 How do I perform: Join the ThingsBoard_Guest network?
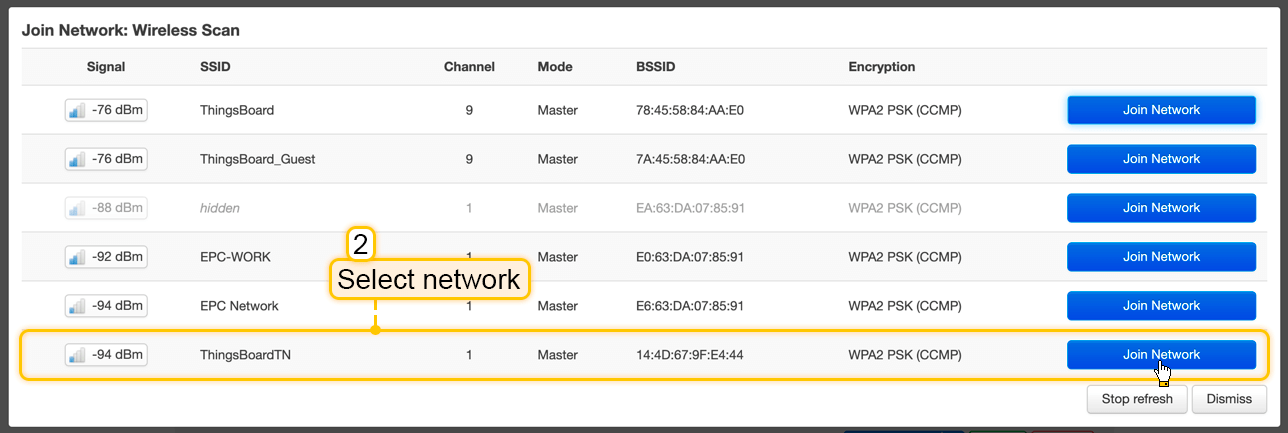(1161, 159)
